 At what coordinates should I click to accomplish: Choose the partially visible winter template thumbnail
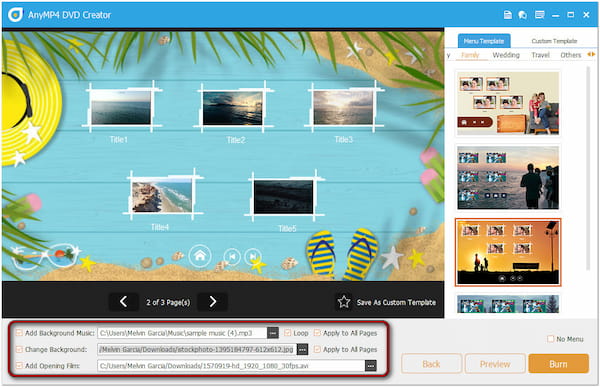click(508, 304)
